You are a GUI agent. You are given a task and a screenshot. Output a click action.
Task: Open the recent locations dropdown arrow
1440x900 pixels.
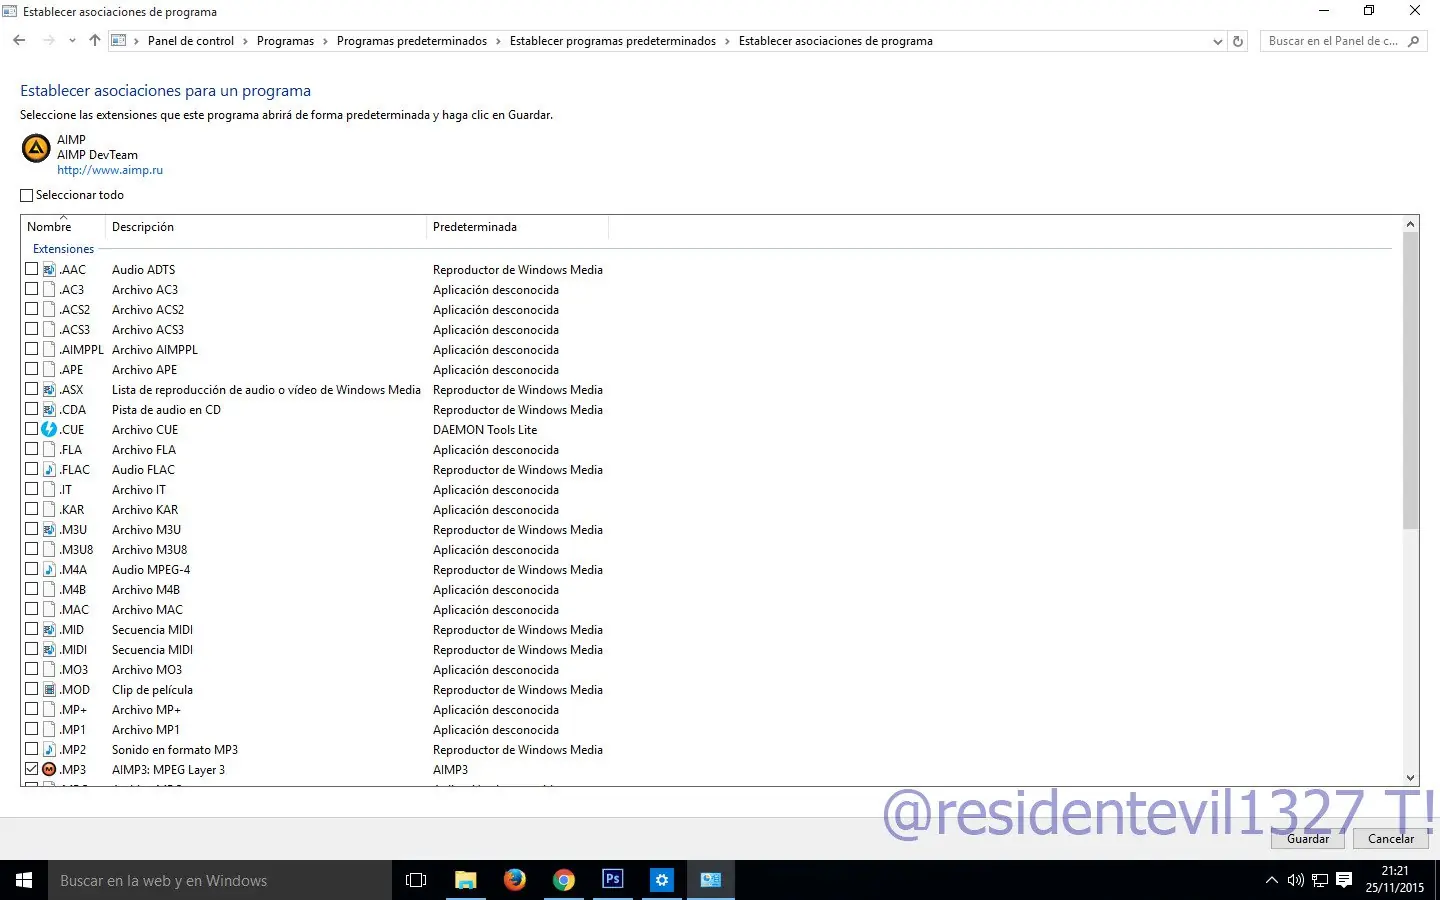72,41
